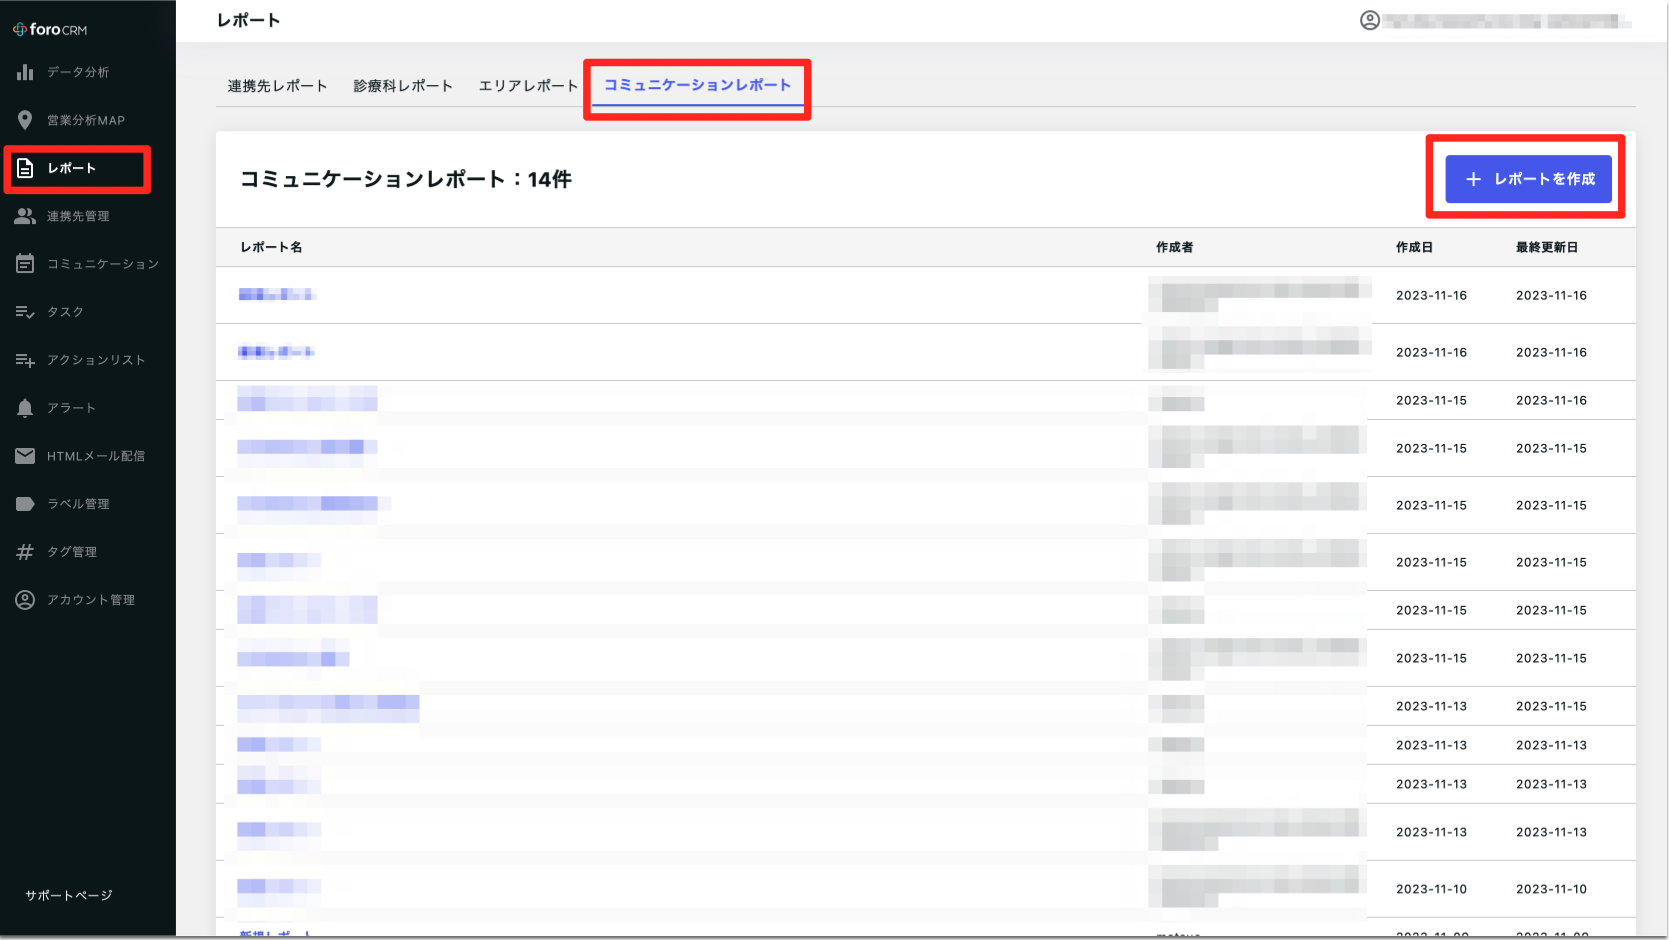
Task: Click the plus icon on the レポートを作成 button
Action: (1473, 179)
